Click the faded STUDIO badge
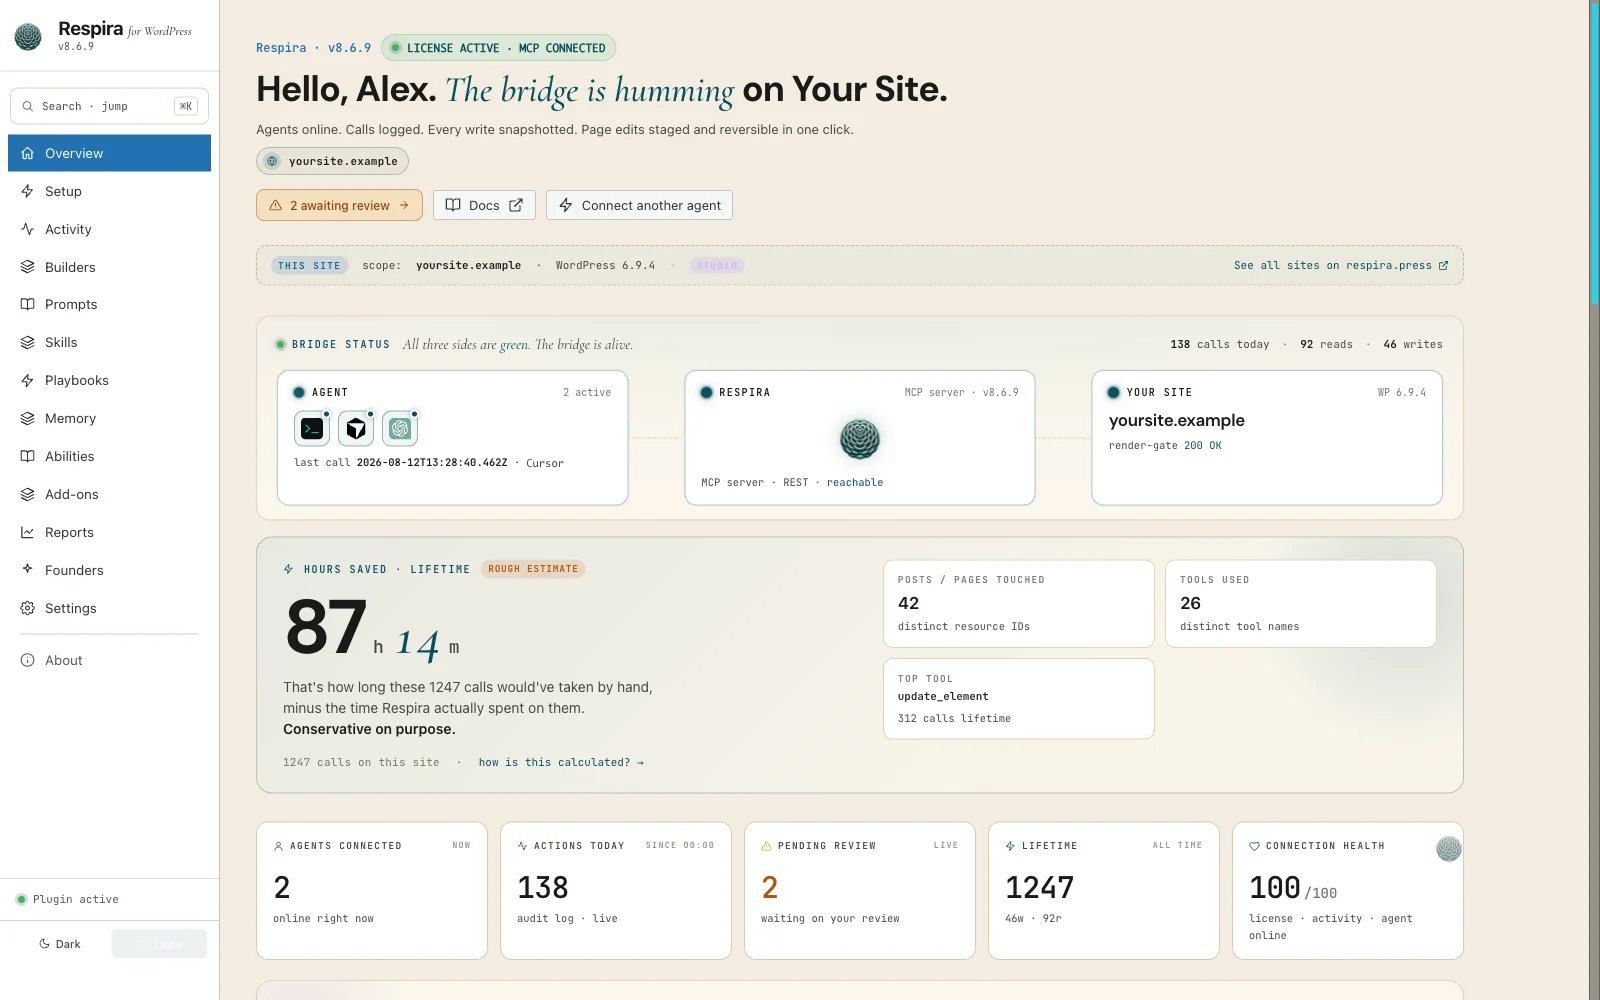This screenshot has width=1600, height=1000. pyautogui.click(x=717, y=266)
